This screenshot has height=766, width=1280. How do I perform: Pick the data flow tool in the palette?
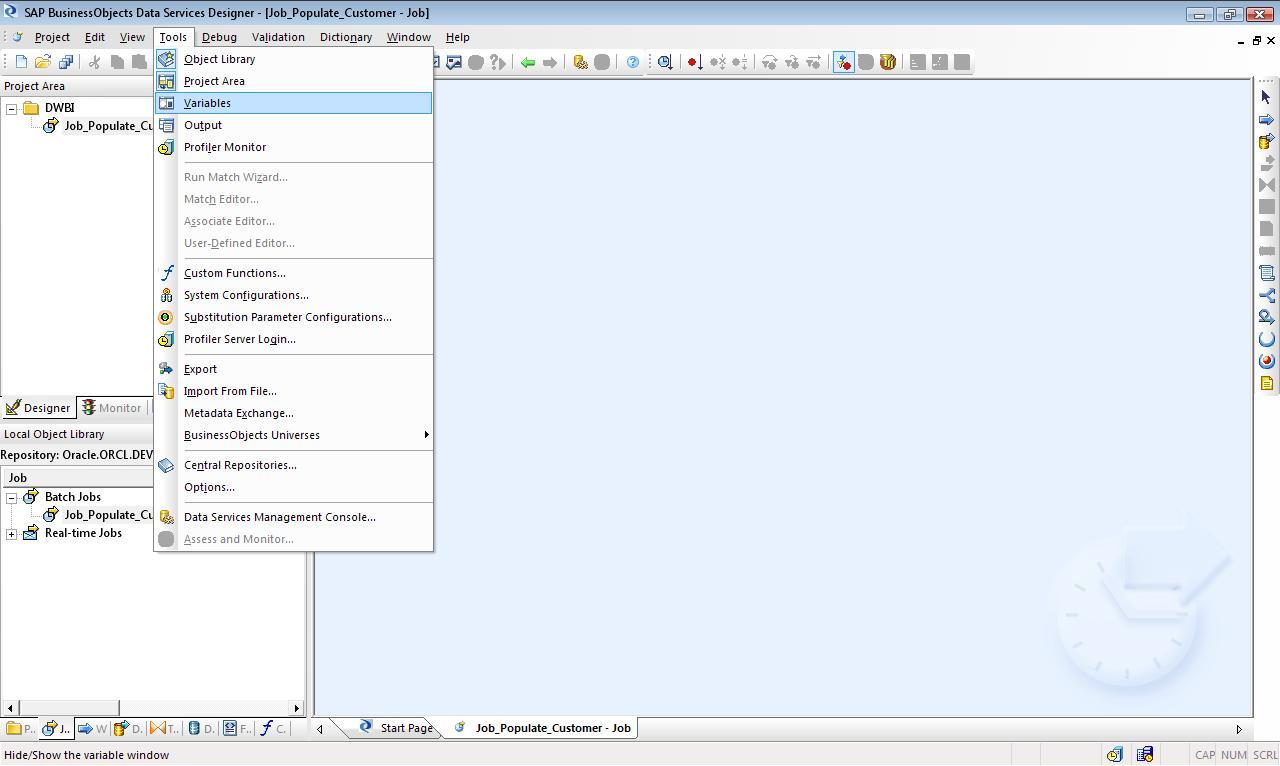pyautogui.click(x=1266, y=141)
